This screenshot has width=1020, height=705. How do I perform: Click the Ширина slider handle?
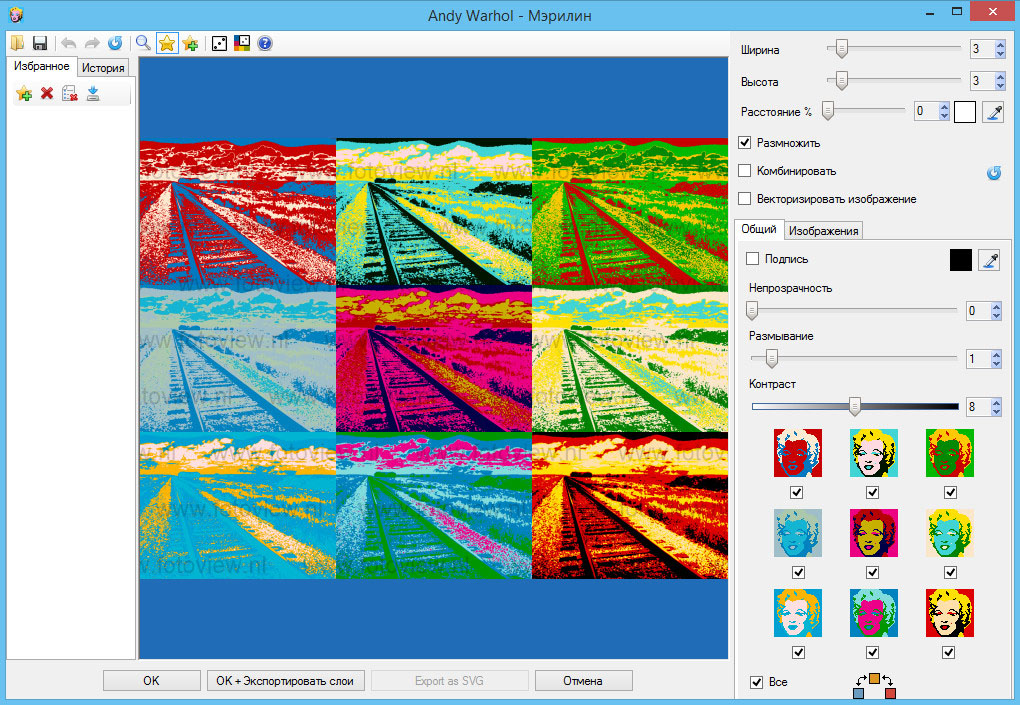tap(841, 48)
